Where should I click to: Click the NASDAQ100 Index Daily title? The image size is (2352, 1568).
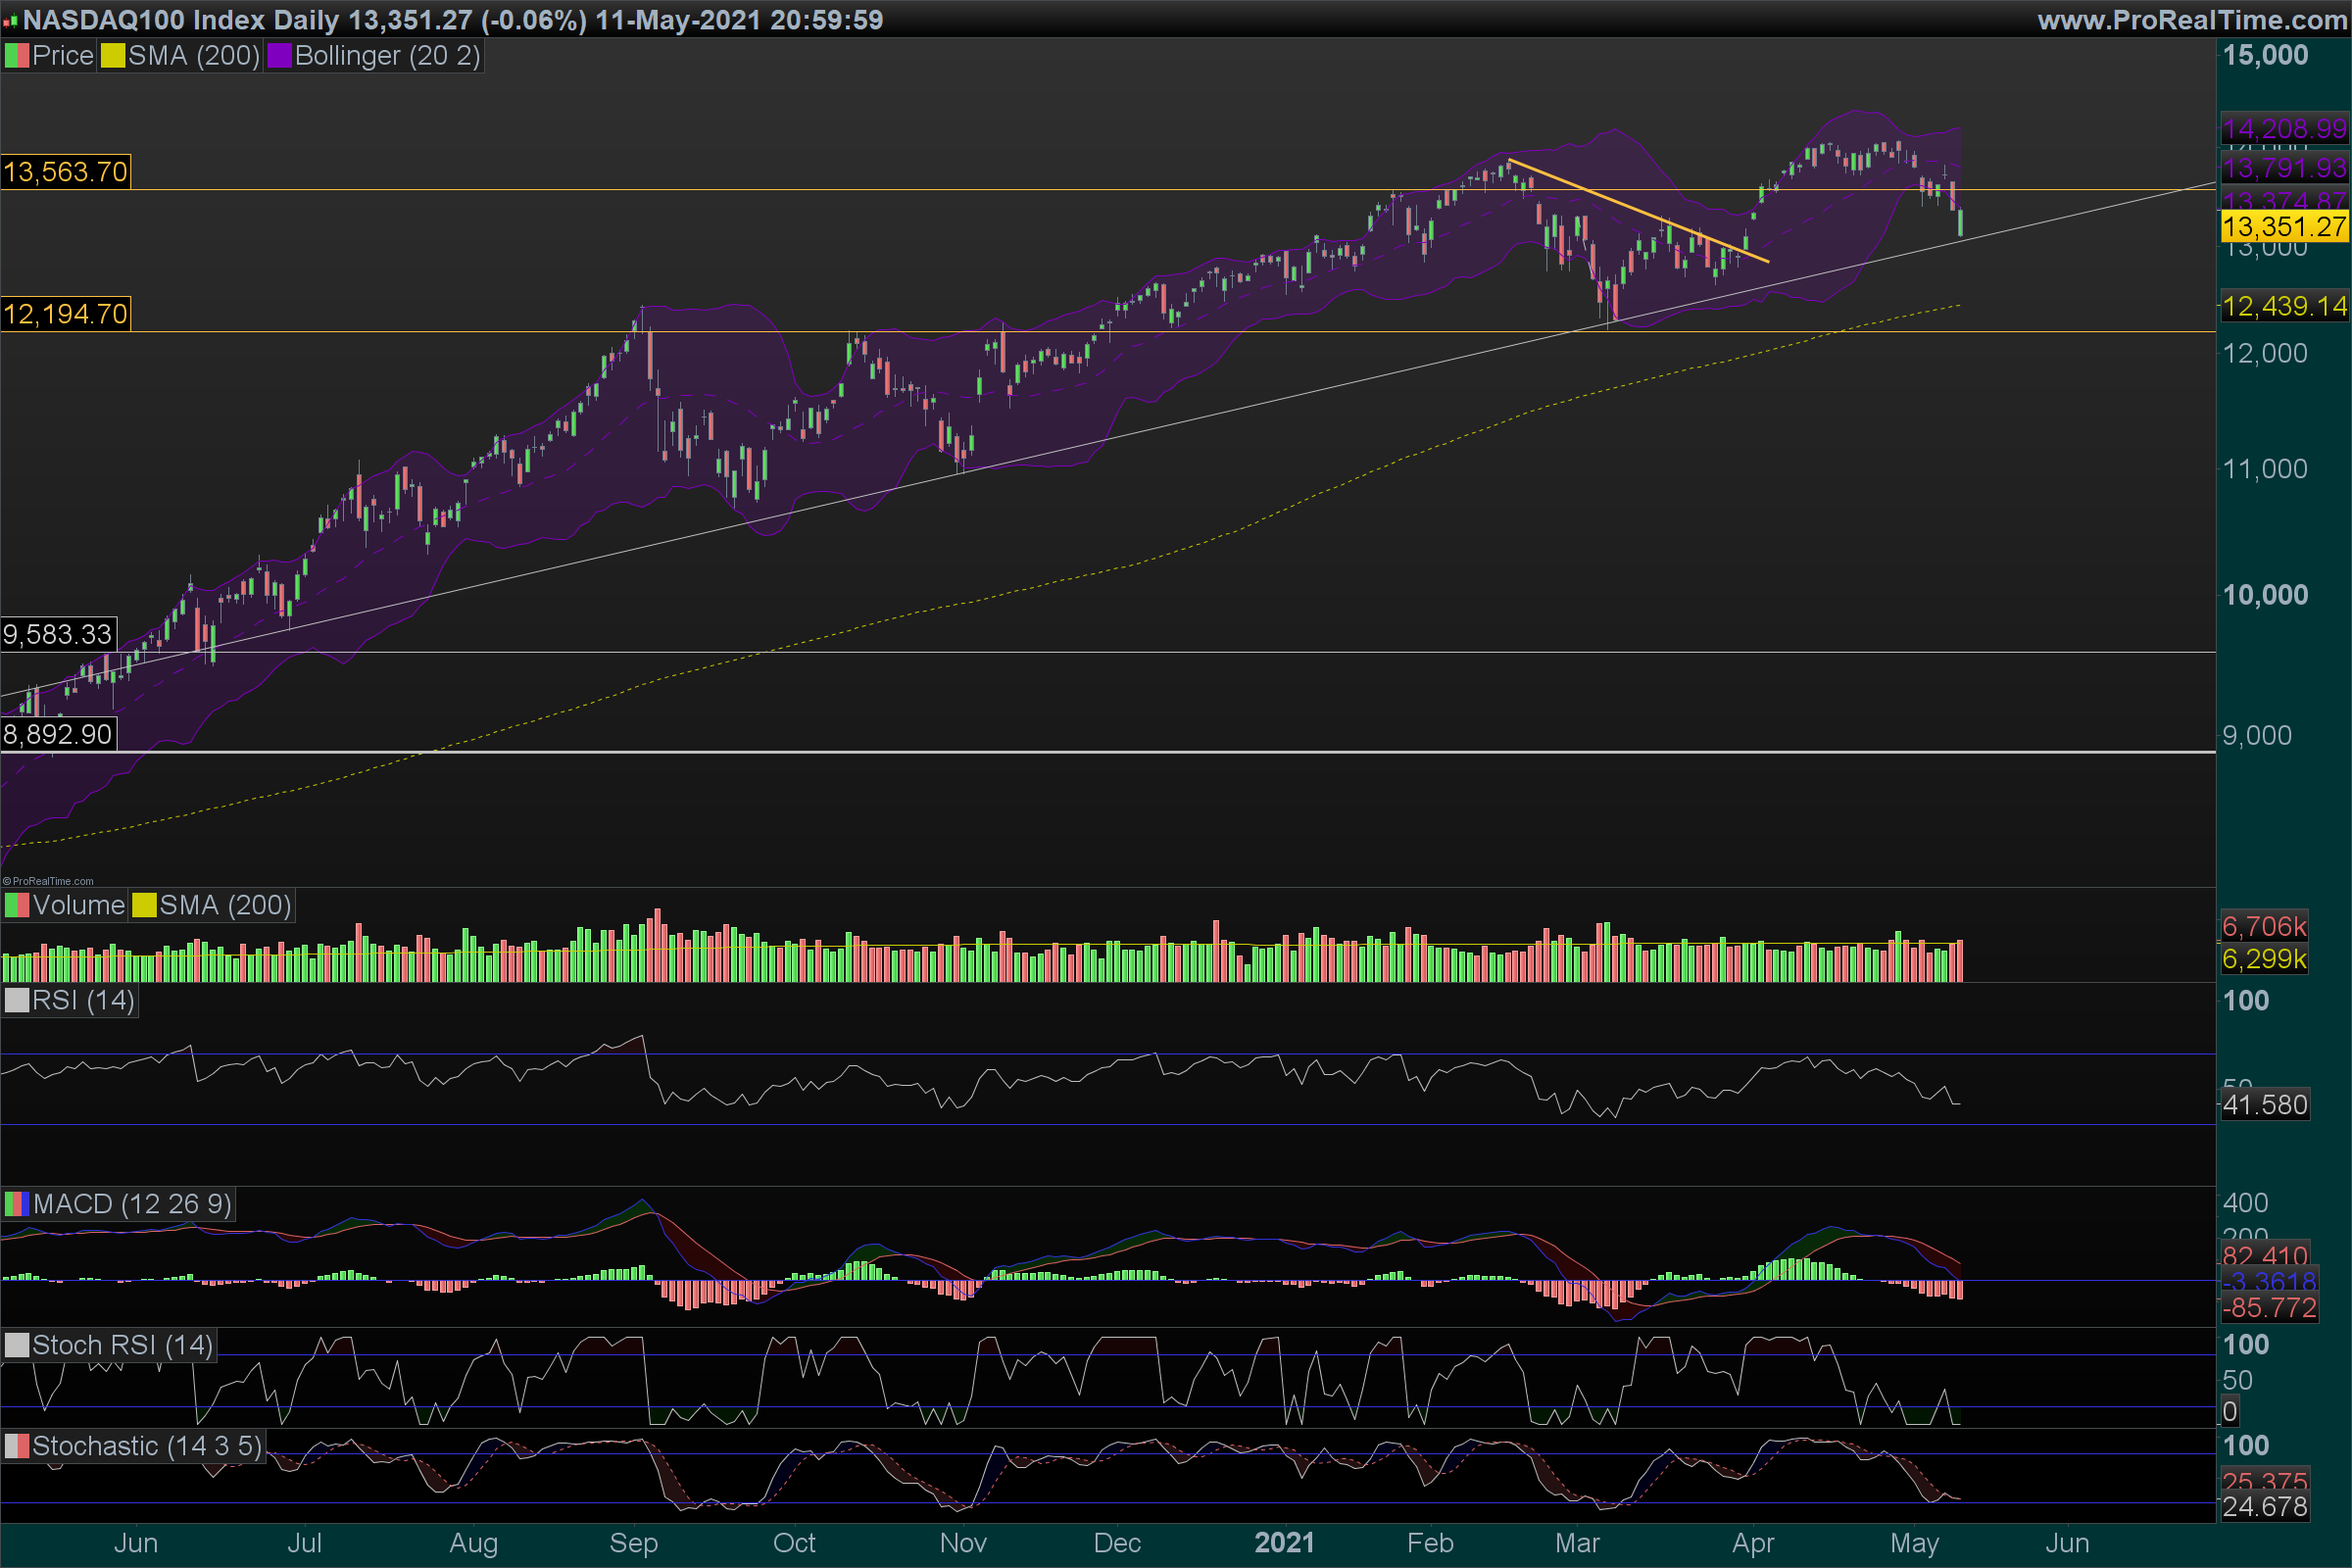click(180, 19)
